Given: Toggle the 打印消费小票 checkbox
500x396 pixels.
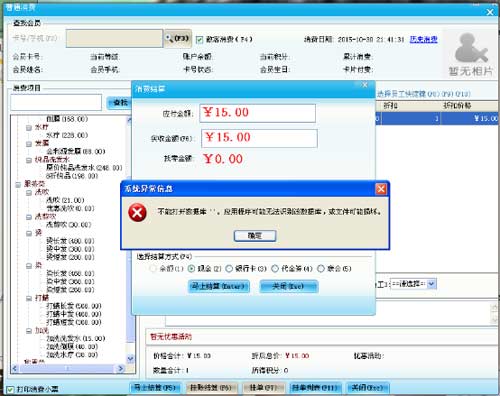Looking at the screenshot, I should click(10, 389).
